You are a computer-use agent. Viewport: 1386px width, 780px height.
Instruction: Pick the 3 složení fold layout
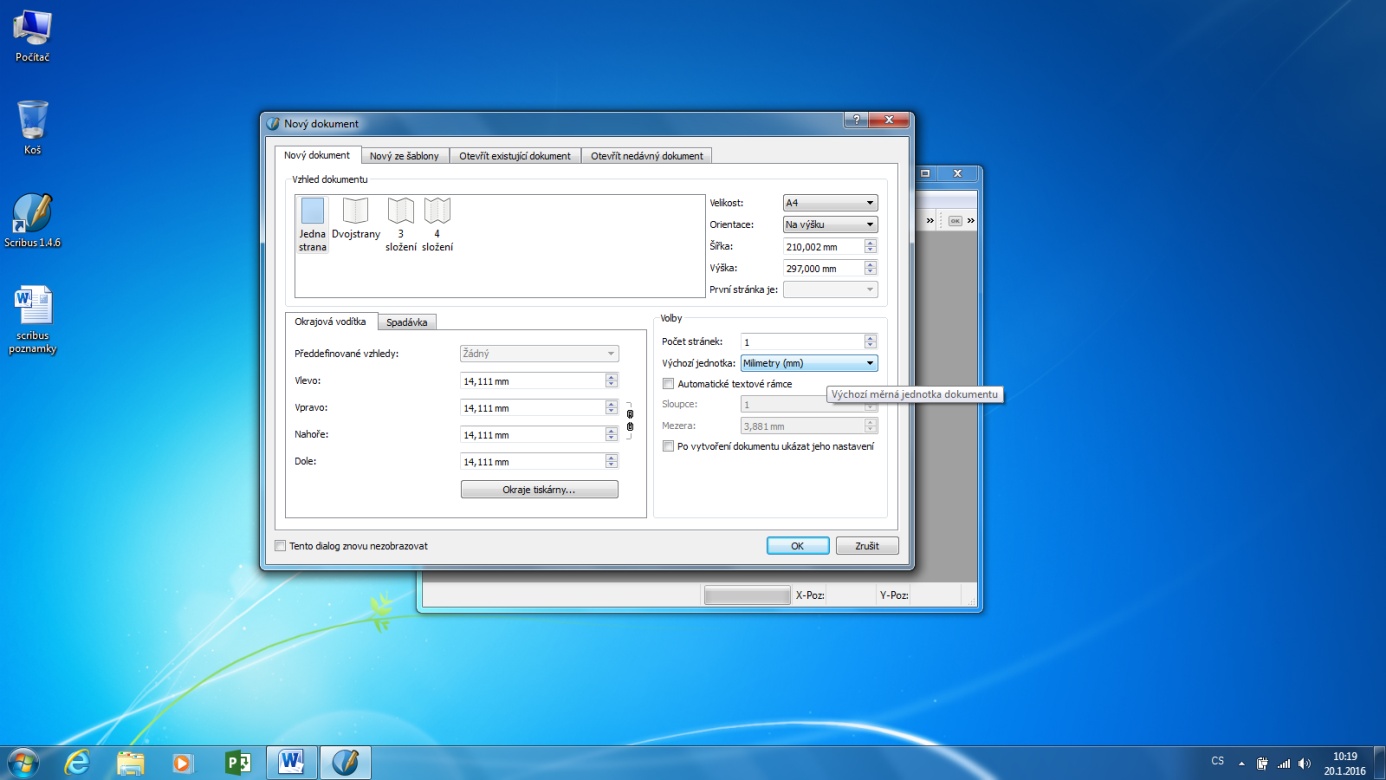click(400, 224)
